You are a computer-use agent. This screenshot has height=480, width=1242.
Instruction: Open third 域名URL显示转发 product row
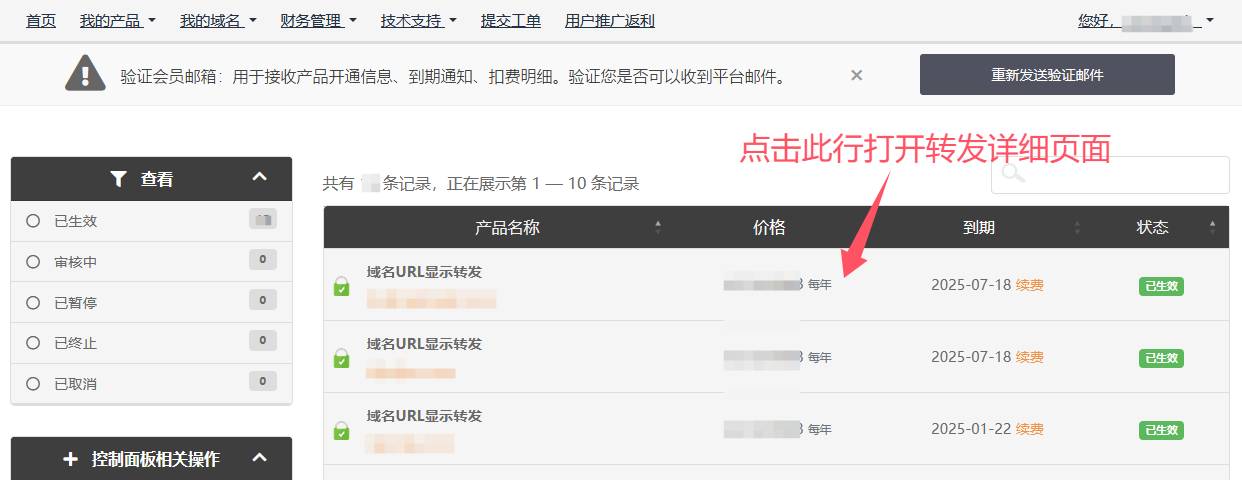coord(776,429)
